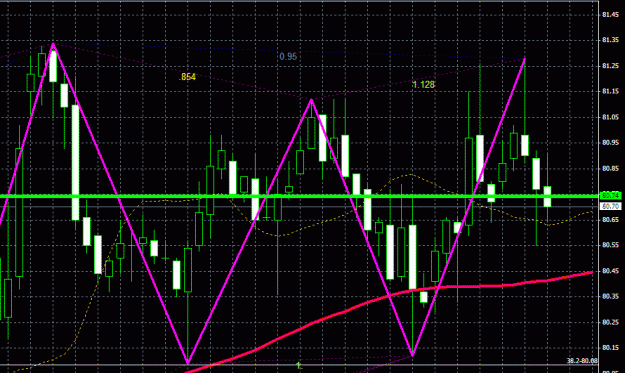Click the green 1.128 ratio label
Image resolution: width=625 pixels, height=373 pixels.
pos(423,84)
